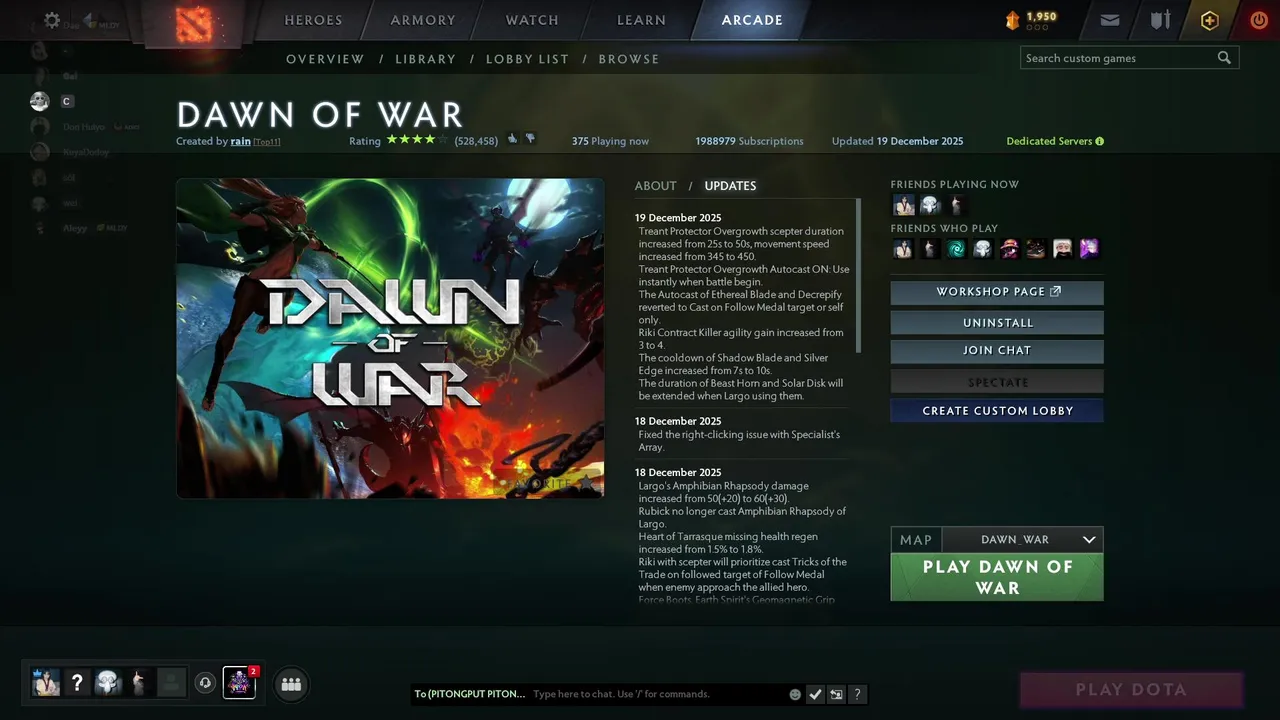Click the thumbs up rating icon

[512, 139]
